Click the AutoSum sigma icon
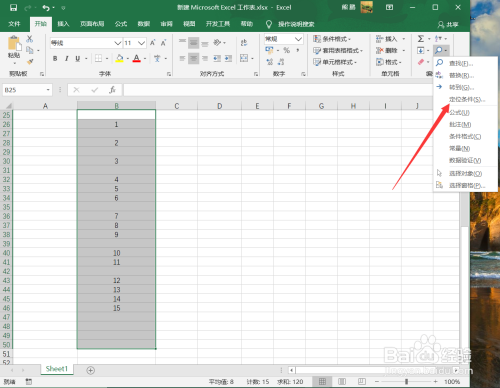Screen dimensions: 500x388 421,39
